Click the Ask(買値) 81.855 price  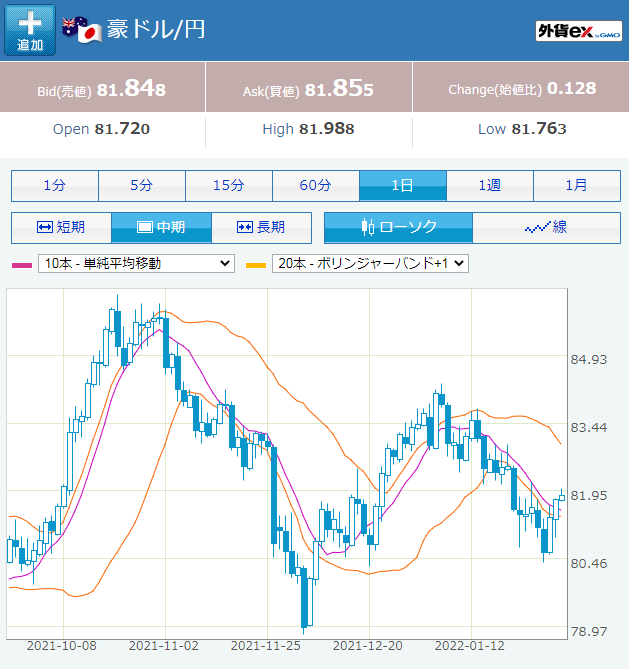coord(308,88)
